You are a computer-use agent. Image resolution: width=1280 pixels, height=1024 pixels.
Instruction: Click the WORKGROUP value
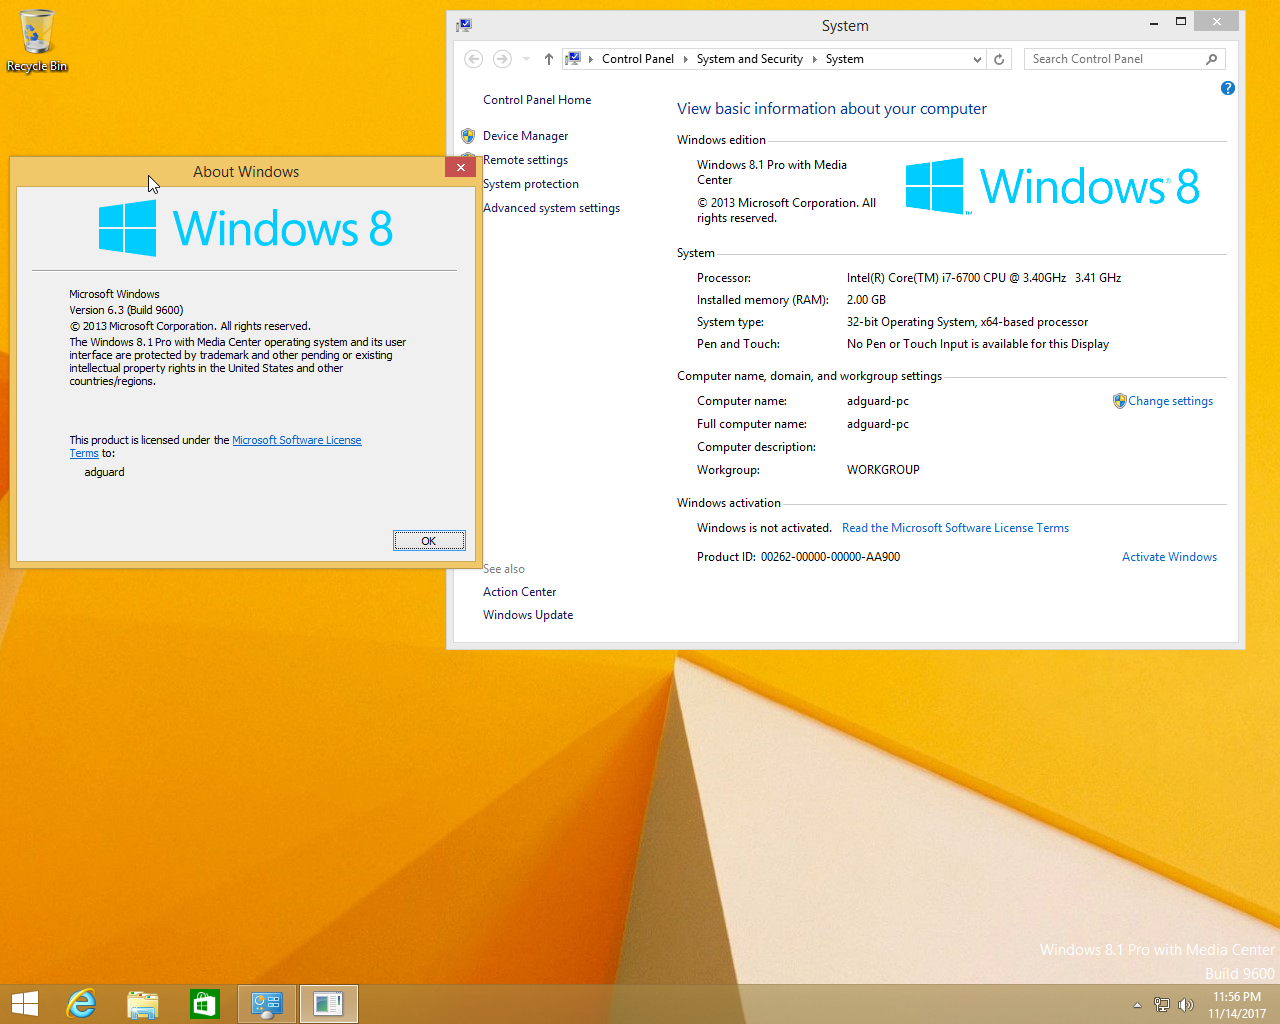coord(883,470)
